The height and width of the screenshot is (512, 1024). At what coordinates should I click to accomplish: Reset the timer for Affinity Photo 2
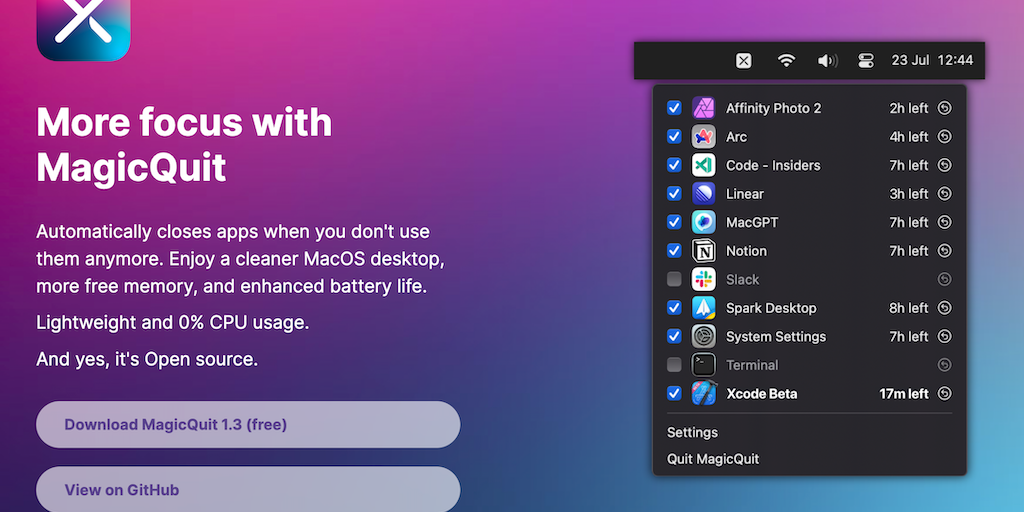click(x=944, y=108)
